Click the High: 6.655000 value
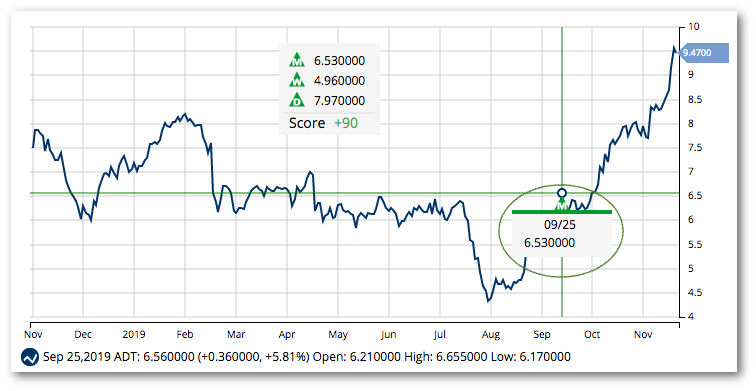Screen dimensions: 756x391 446,357
